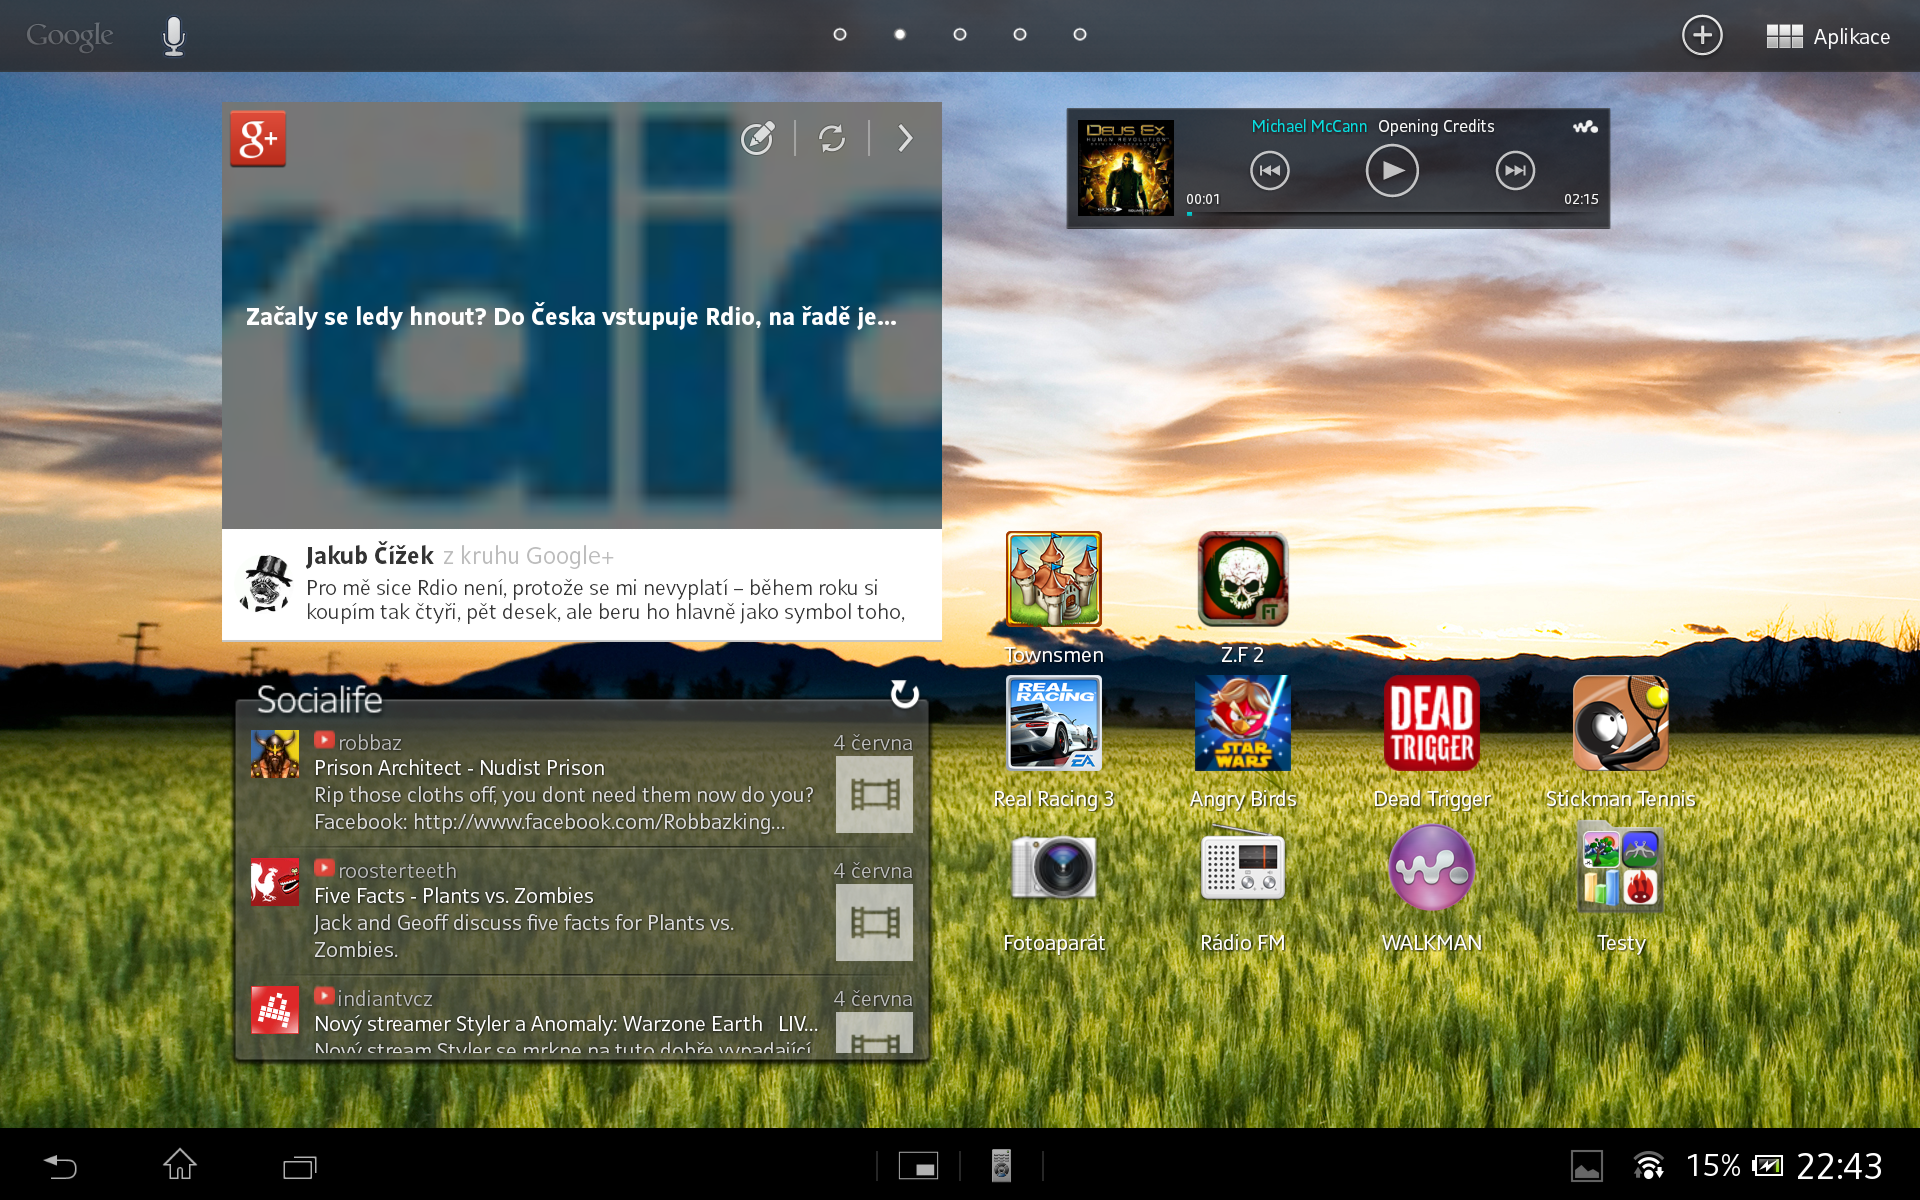1920x1200 pixels.
Task: Open the Rádio FM app
Action: (1241, 867)
